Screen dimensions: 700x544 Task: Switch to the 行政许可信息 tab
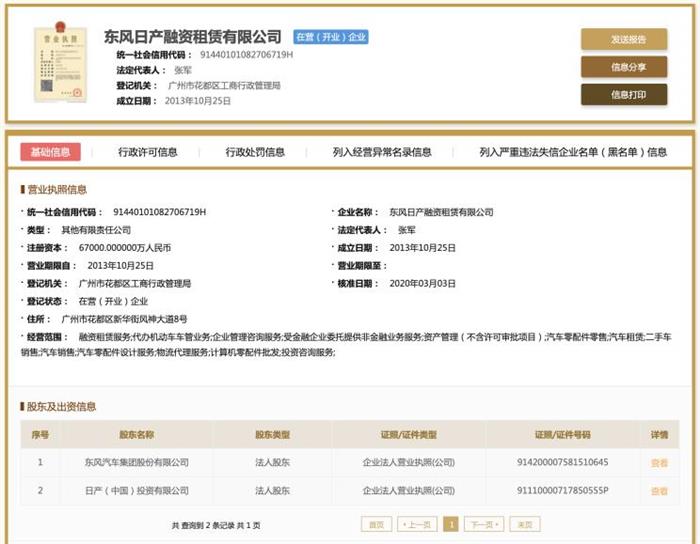point(148,152)
